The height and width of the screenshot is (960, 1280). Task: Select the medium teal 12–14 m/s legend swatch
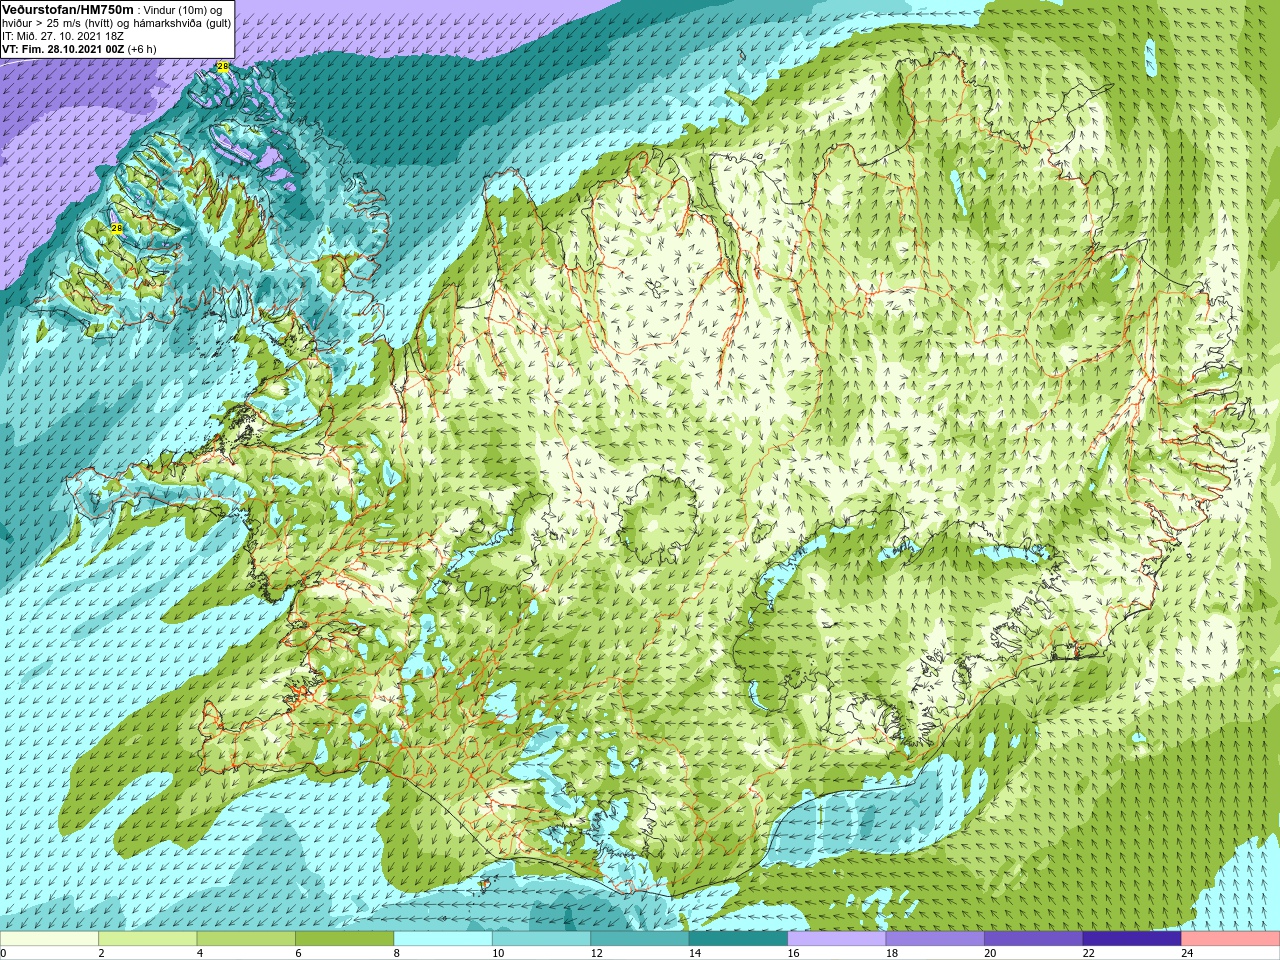[x=640, y=939]
